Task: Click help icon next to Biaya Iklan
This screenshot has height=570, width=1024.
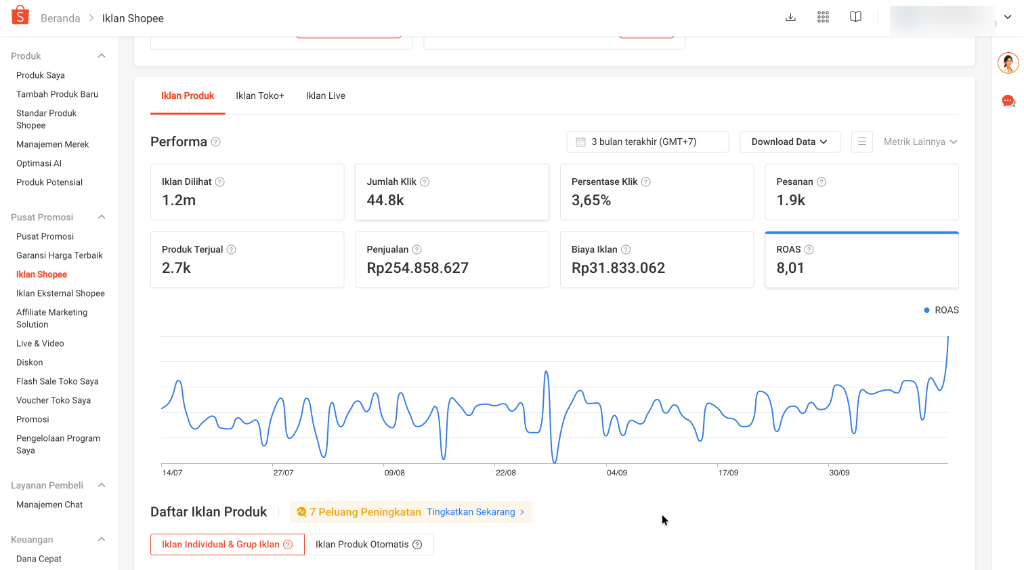Action: [x=626, y=249]
